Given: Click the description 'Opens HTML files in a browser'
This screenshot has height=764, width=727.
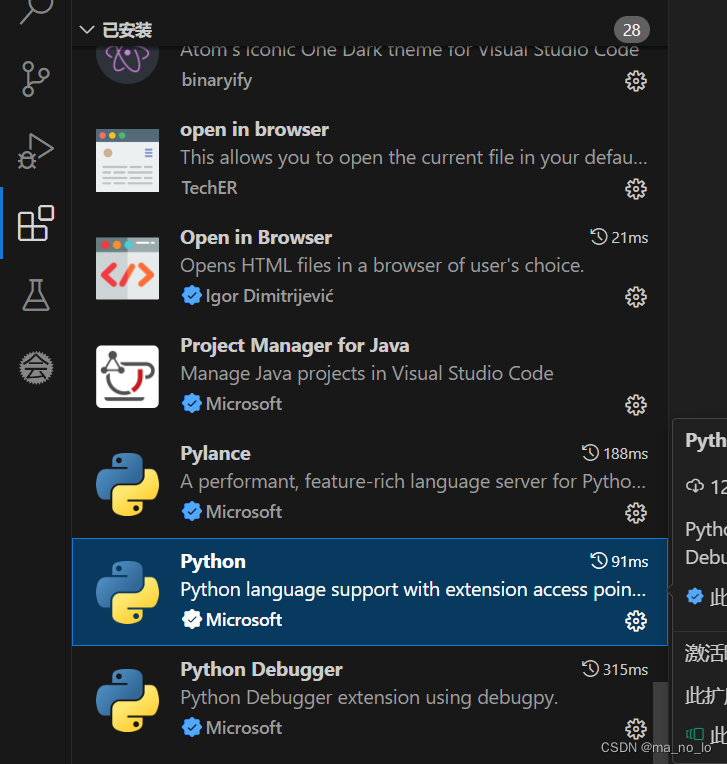Looking at the screenshot, I should click(382, 266).
